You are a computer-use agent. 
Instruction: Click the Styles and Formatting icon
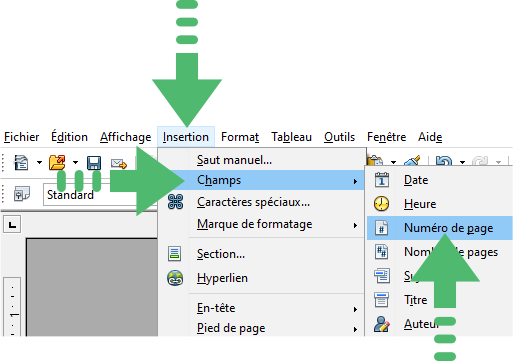(x=22, y=194)
